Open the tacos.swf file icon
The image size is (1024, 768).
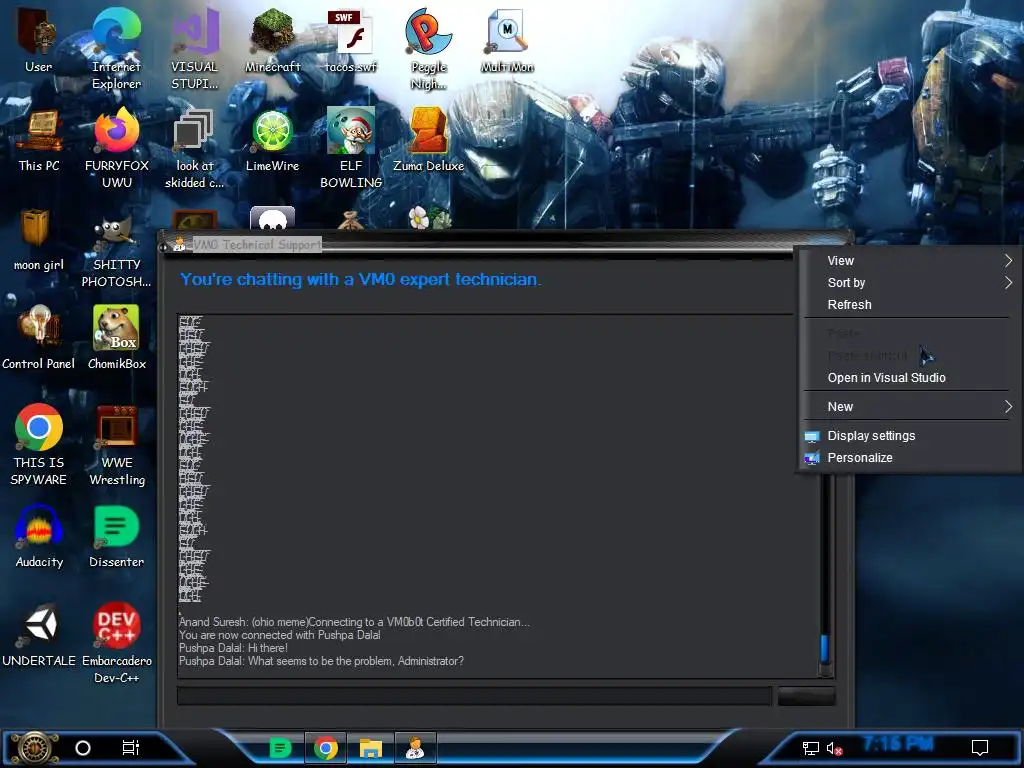tap(351, 40)
